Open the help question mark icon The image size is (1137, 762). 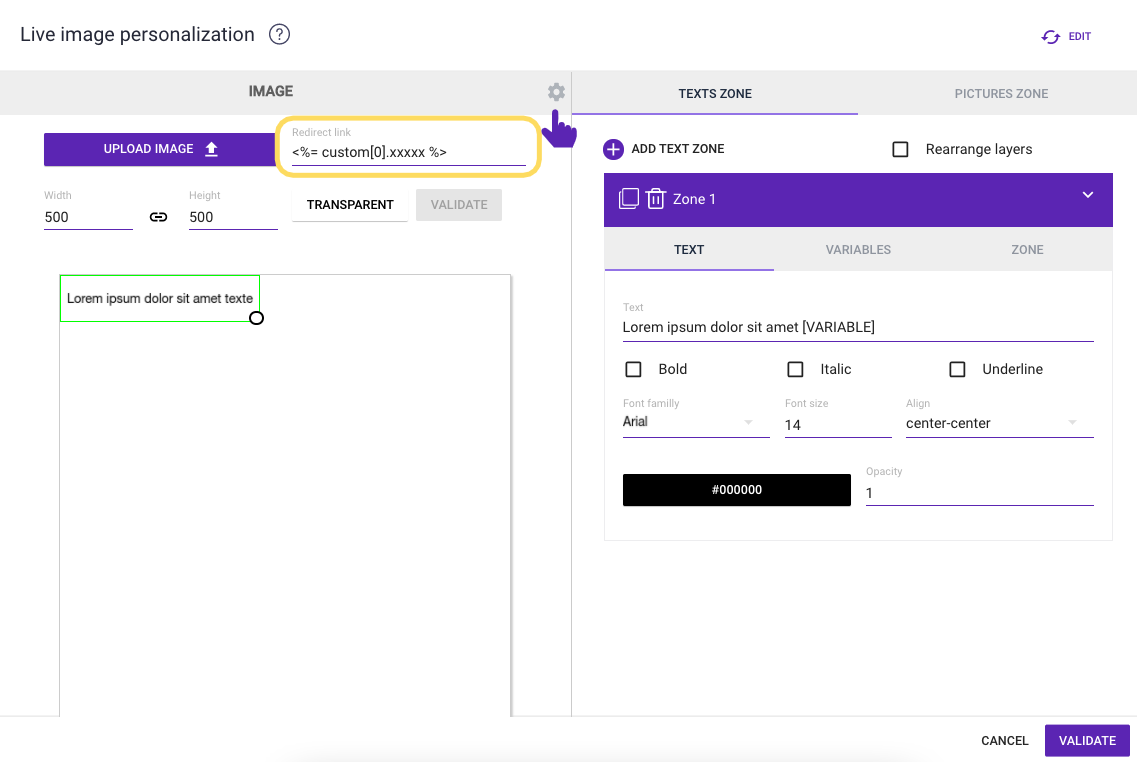280,35
